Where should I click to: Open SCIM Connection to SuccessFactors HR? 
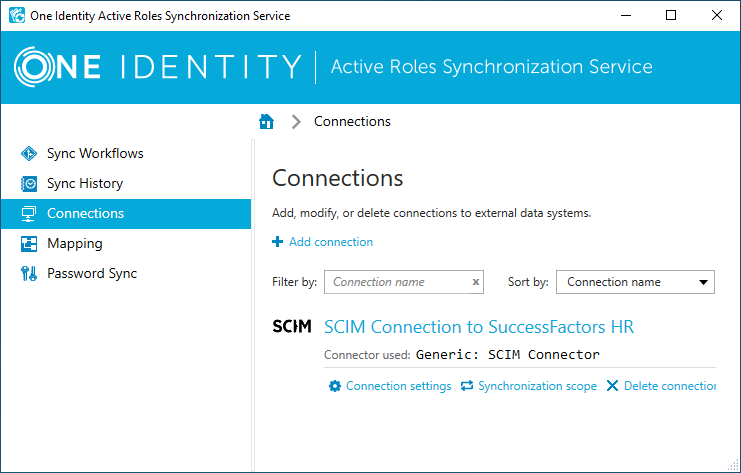click(x=479, y=327)
